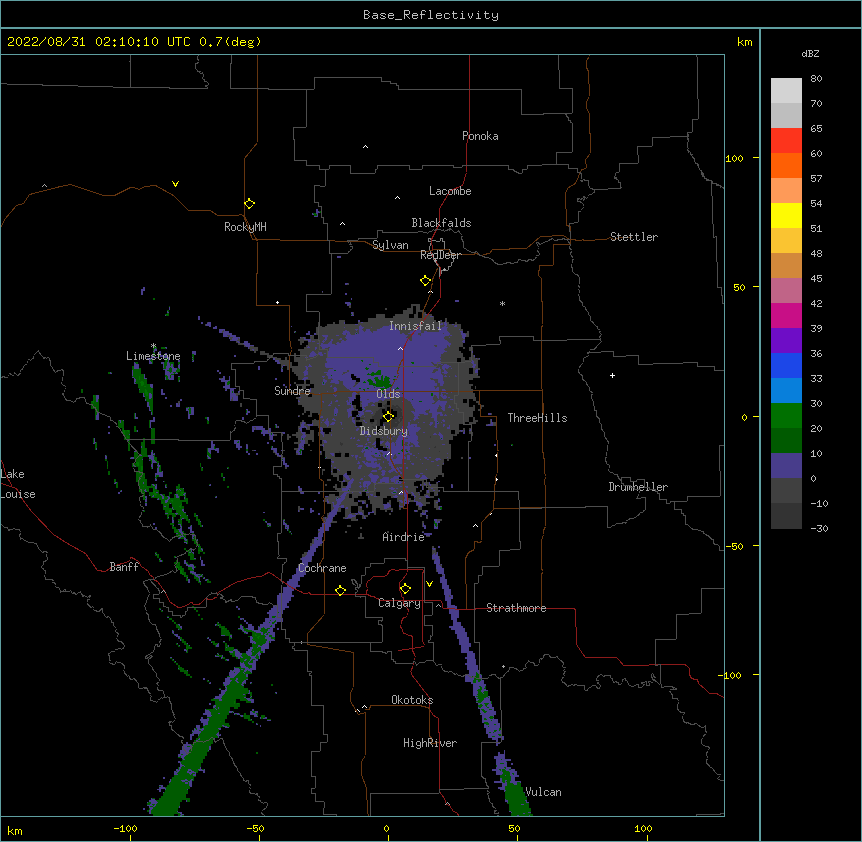Click the yellow marker below Cochrane

click(x=340, y=590)
